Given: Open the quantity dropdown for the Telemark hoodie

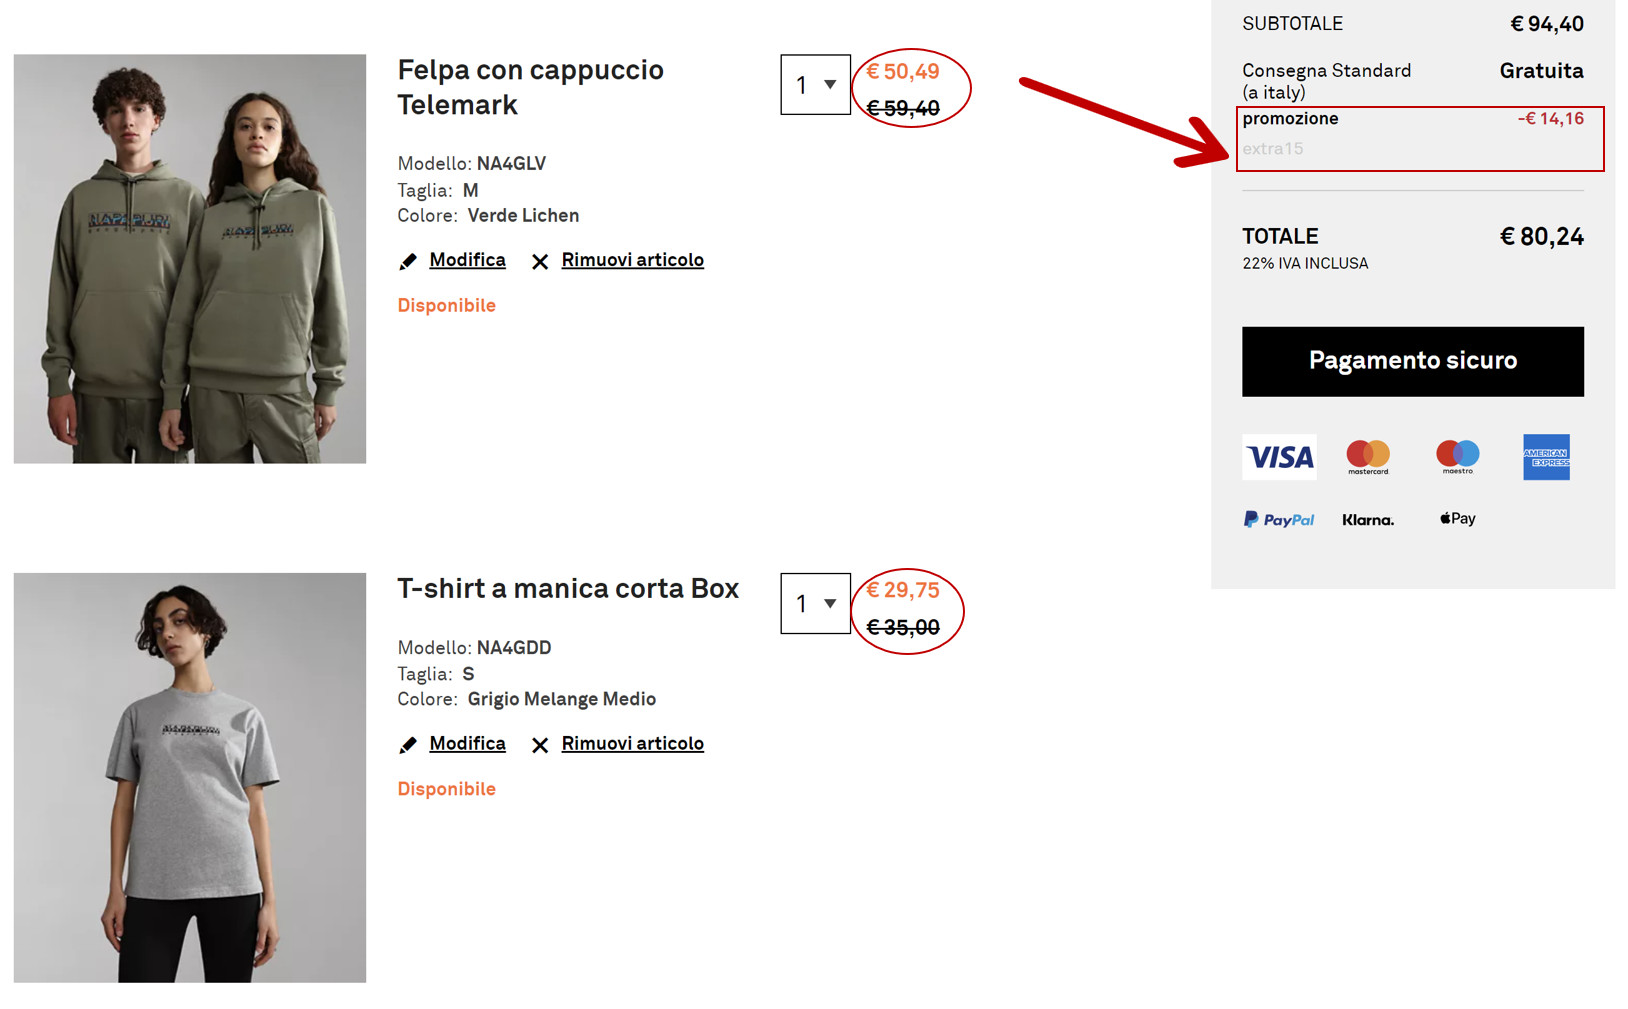Looking at the screenshot, I should coord(815,85).
